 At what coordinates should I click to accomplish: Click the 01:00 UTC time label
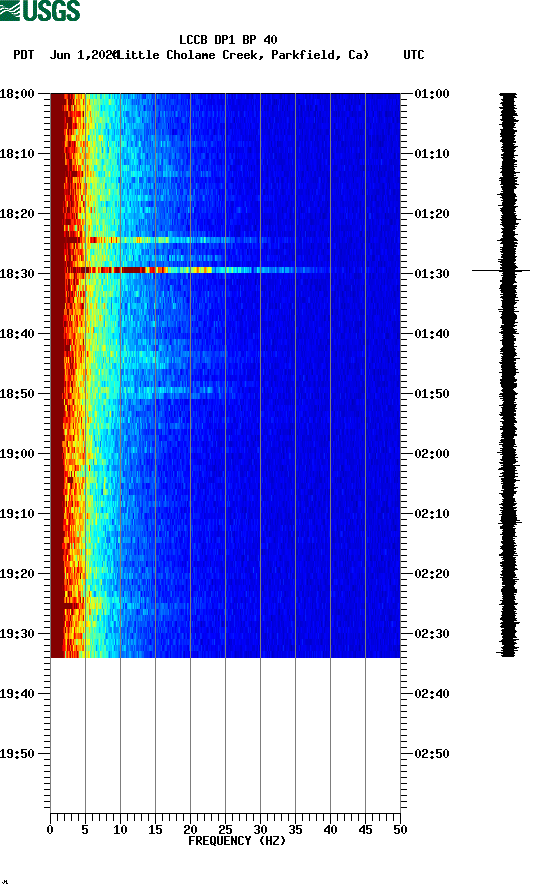point(432,93)
